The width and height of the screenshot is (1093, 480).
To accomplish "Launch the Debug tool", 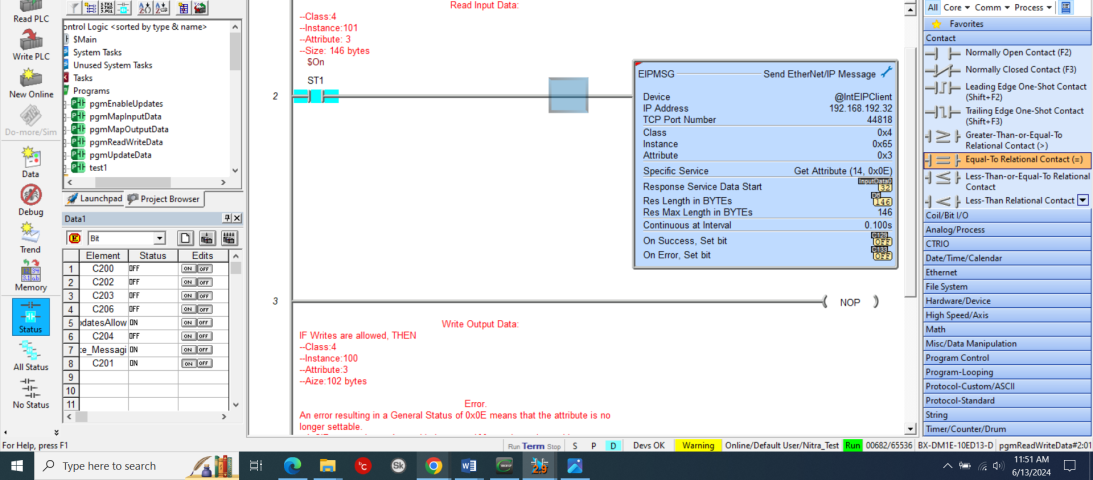I will pos(30,201).
